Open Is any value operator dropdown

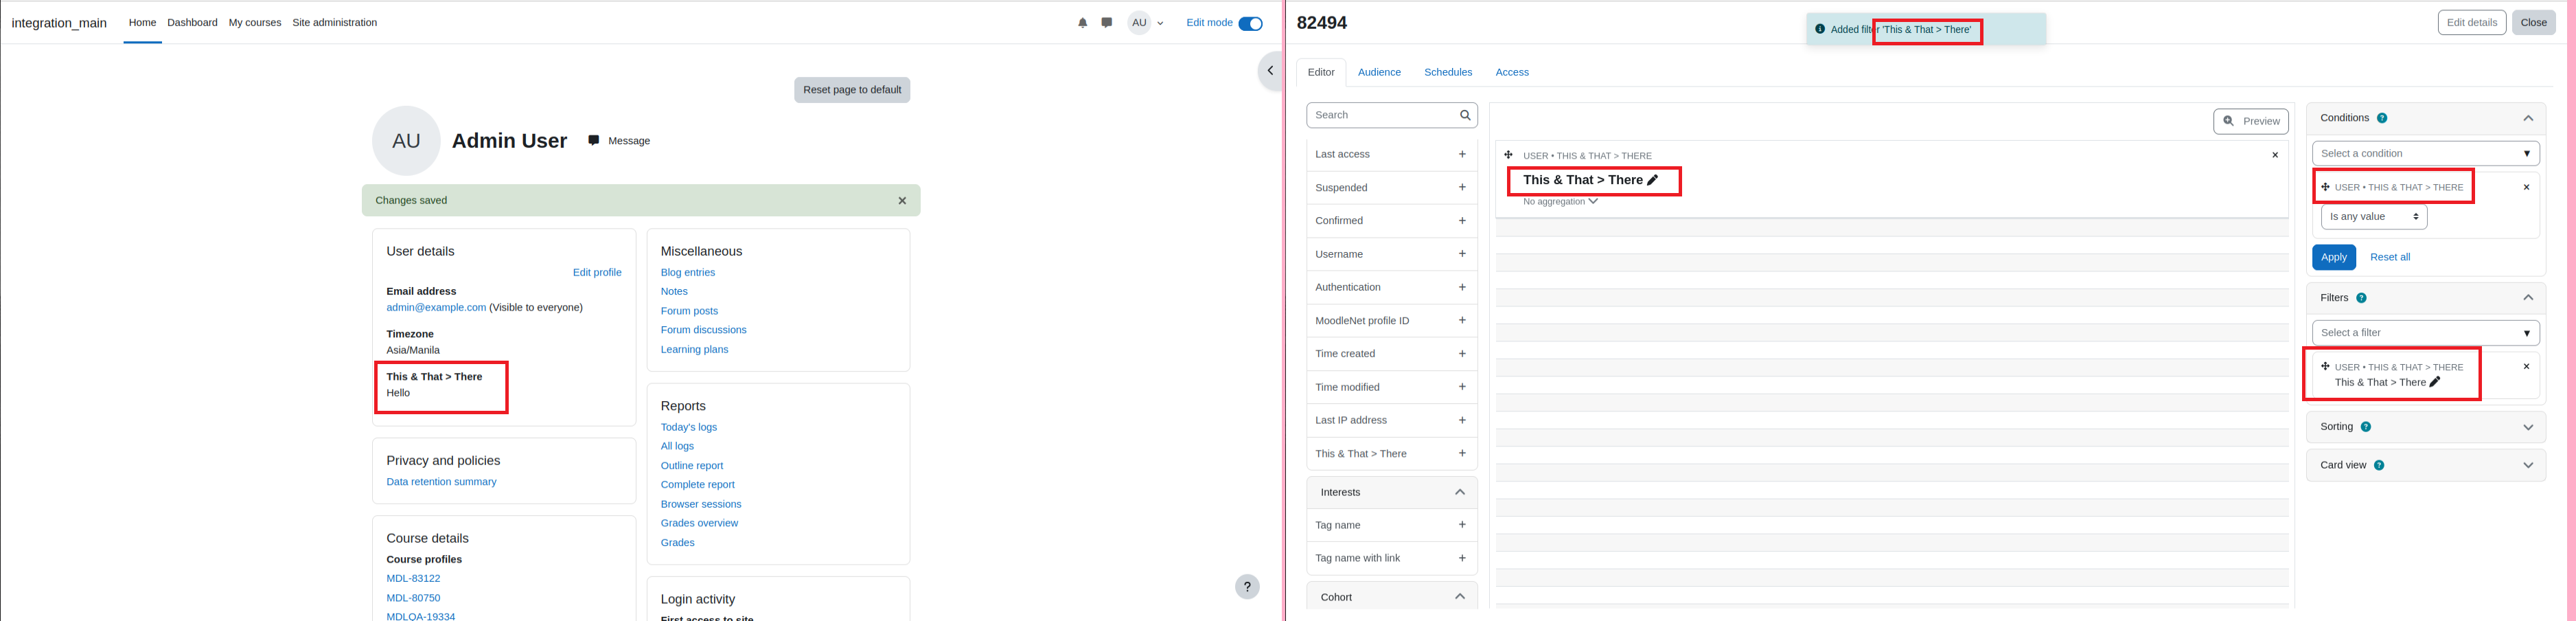(2374, 217)
